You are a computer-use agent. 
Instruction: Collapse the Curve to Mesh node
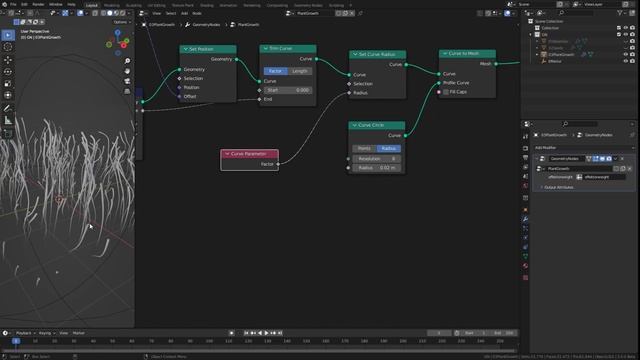pyautogui.click(x=445, y=53)
